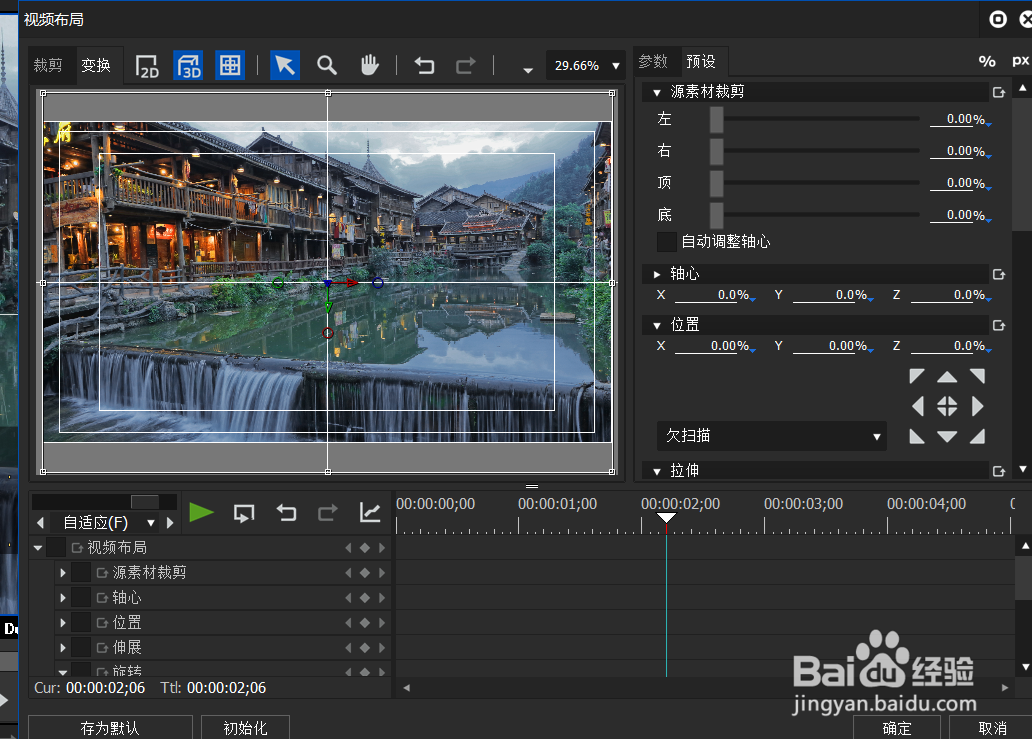1032x739 pixels.
Task: Click the loop playback icon
Action: pyautogui.click(x=244, y=513)
